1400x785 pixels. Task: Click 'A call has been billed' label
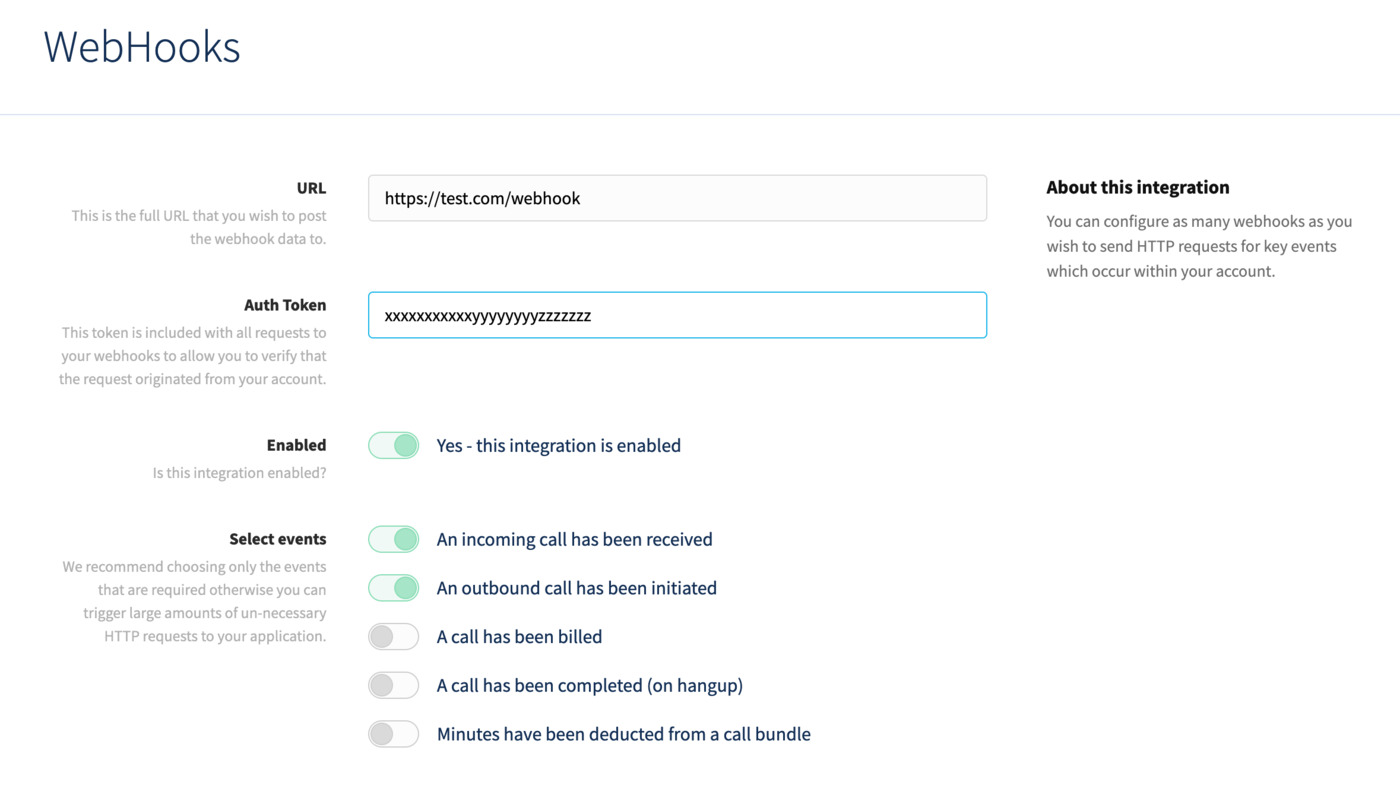(519, 636)
